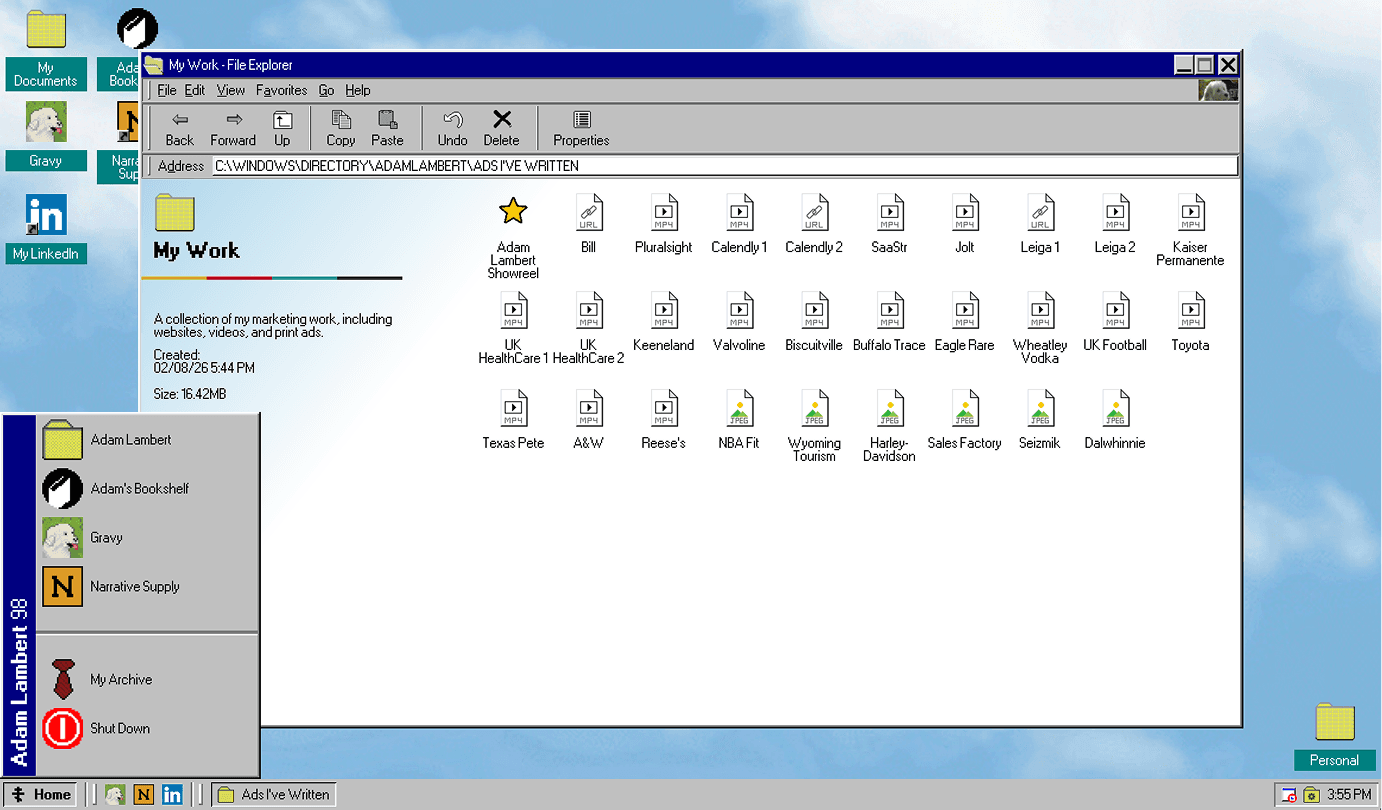Open the Personal desktop folder

(1334, 736)
